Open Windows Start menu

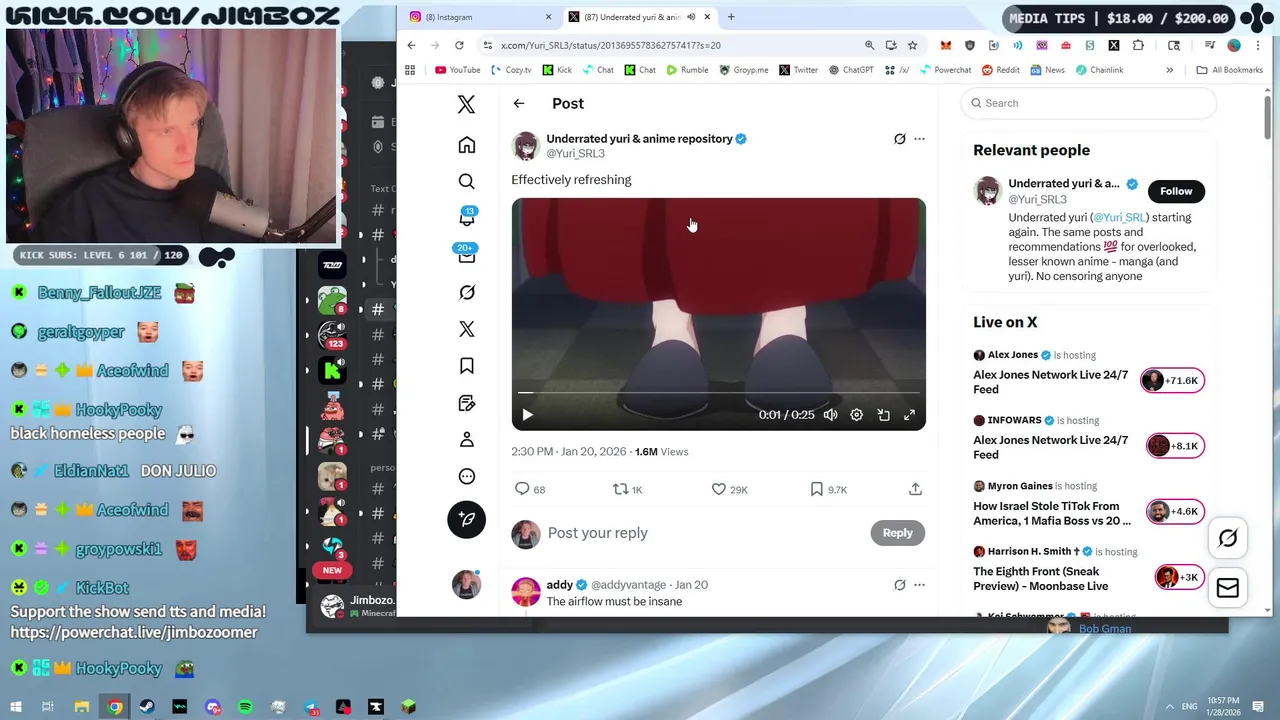coord(15,707)
